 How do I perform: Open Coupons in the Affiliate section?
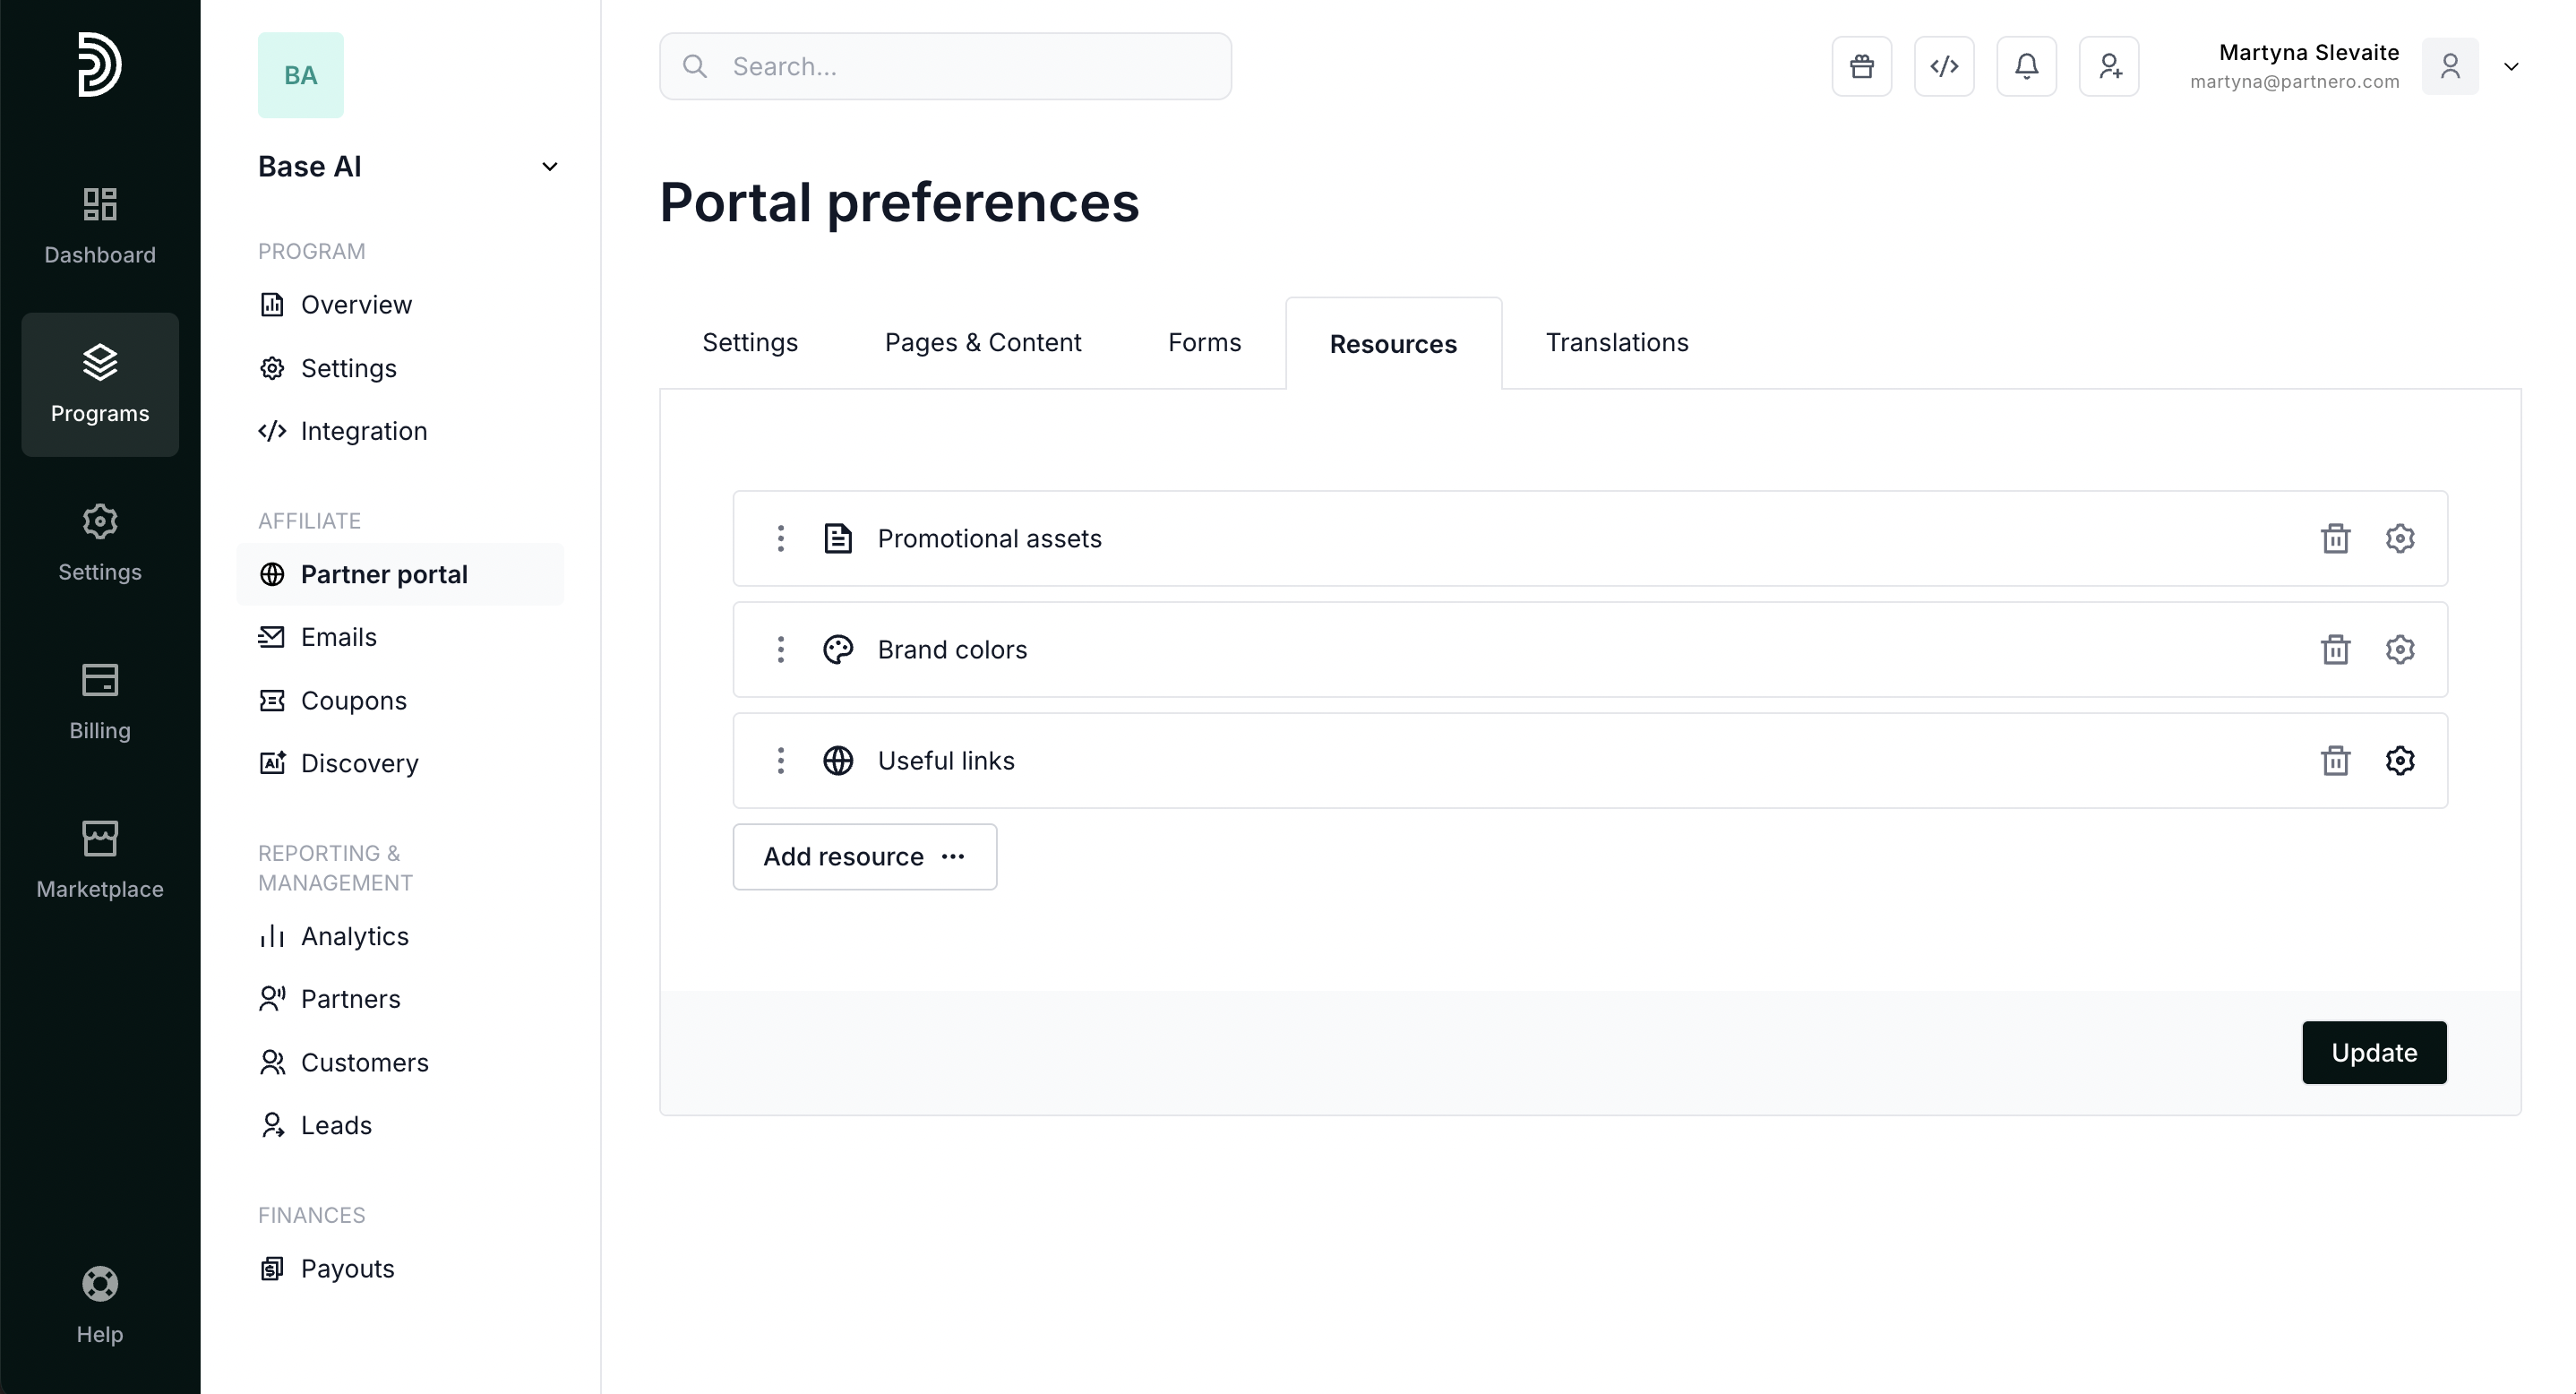(x=353, y=700)
